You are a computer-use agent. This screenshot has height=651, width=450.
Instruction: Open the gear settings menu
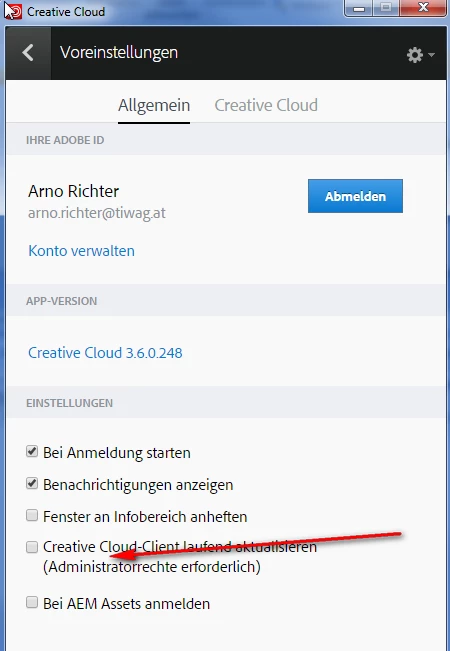(420, 55)
